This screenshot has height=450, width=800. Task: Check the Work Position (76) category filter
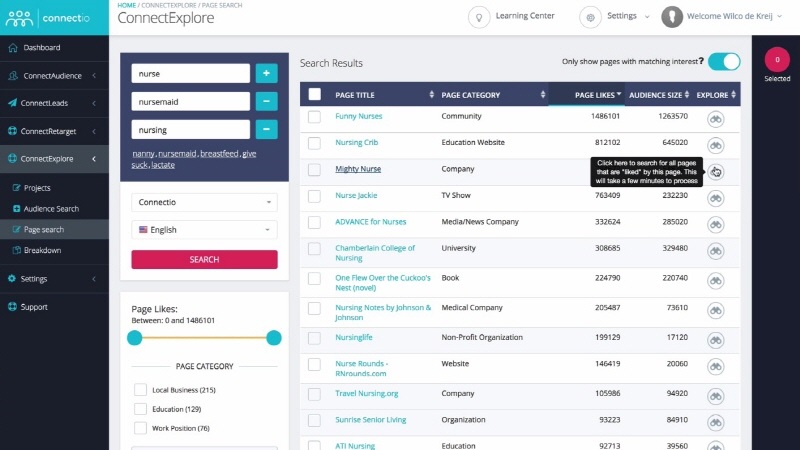click(140, 428)
